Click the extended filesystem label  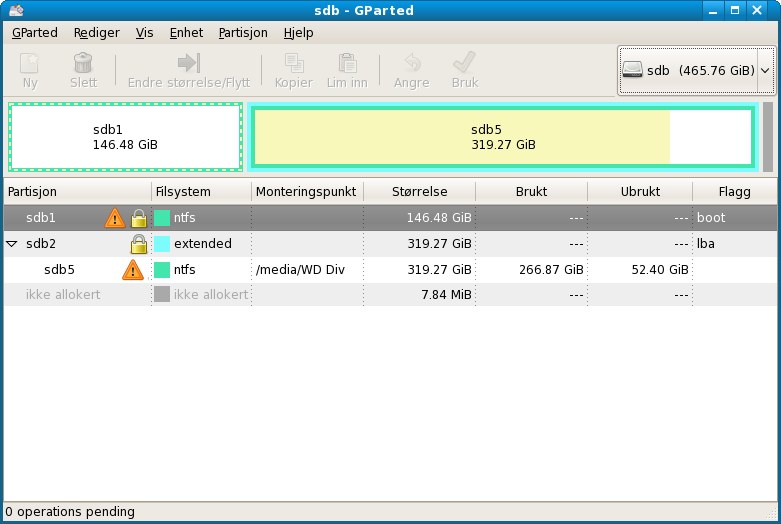click(x=203, y=244)
